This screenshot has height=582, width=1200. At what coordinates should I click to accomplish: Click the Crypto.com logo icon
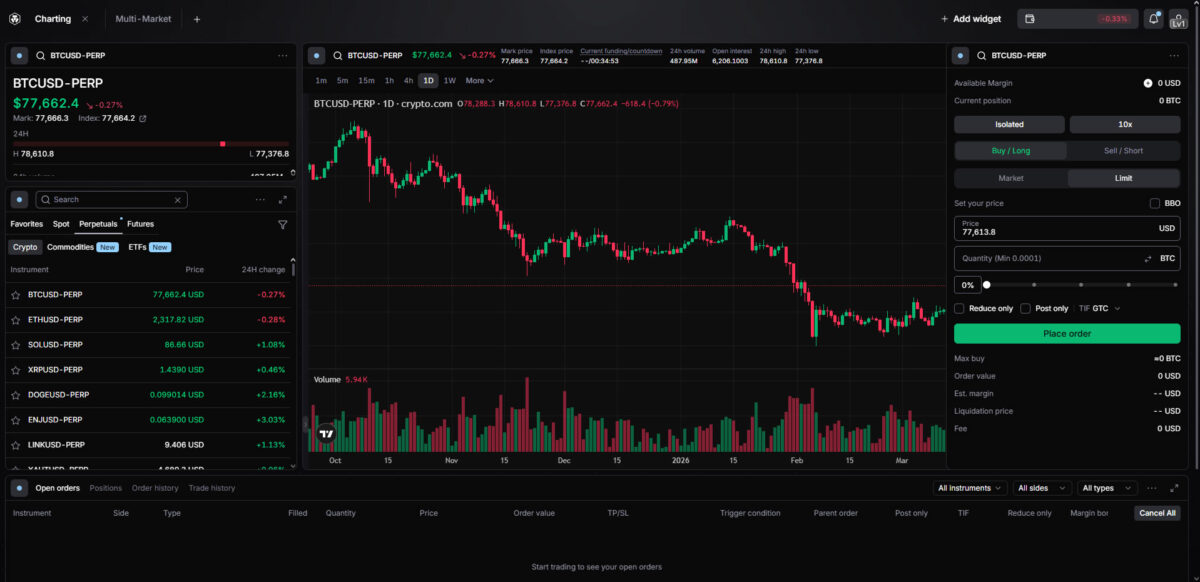click(x=14, y=18)
